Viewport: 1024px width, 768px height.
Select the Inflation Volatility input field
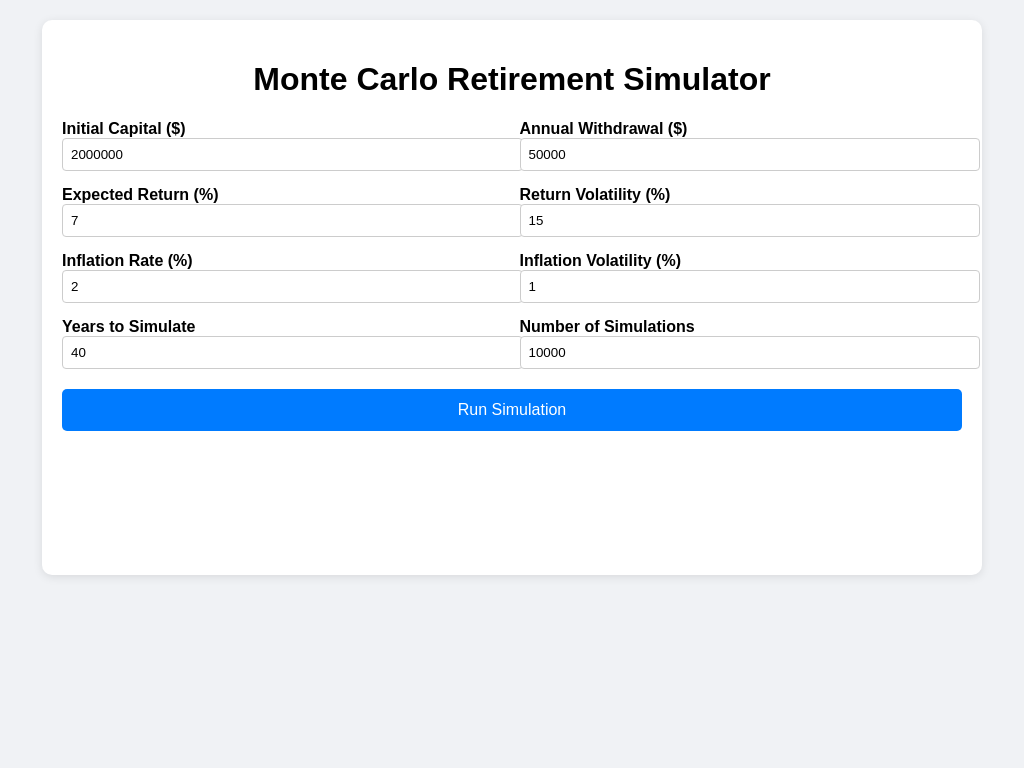[x=750, y=286]
